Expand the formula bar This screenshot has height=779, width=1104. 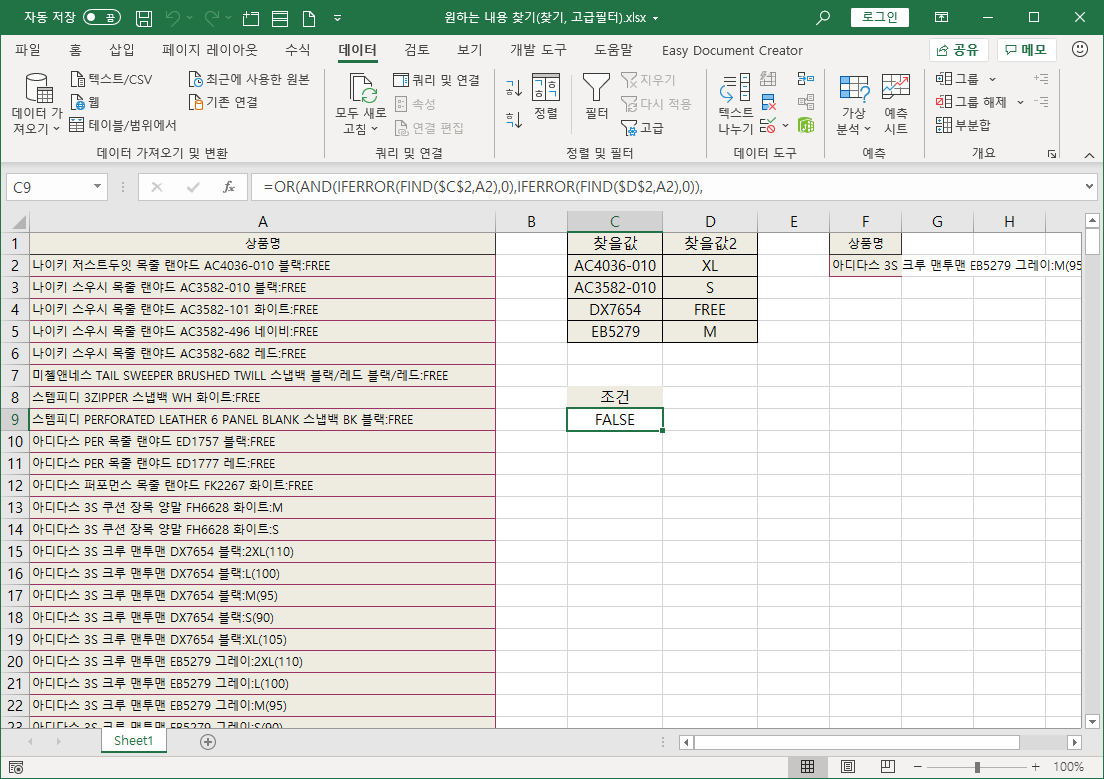1089,187
